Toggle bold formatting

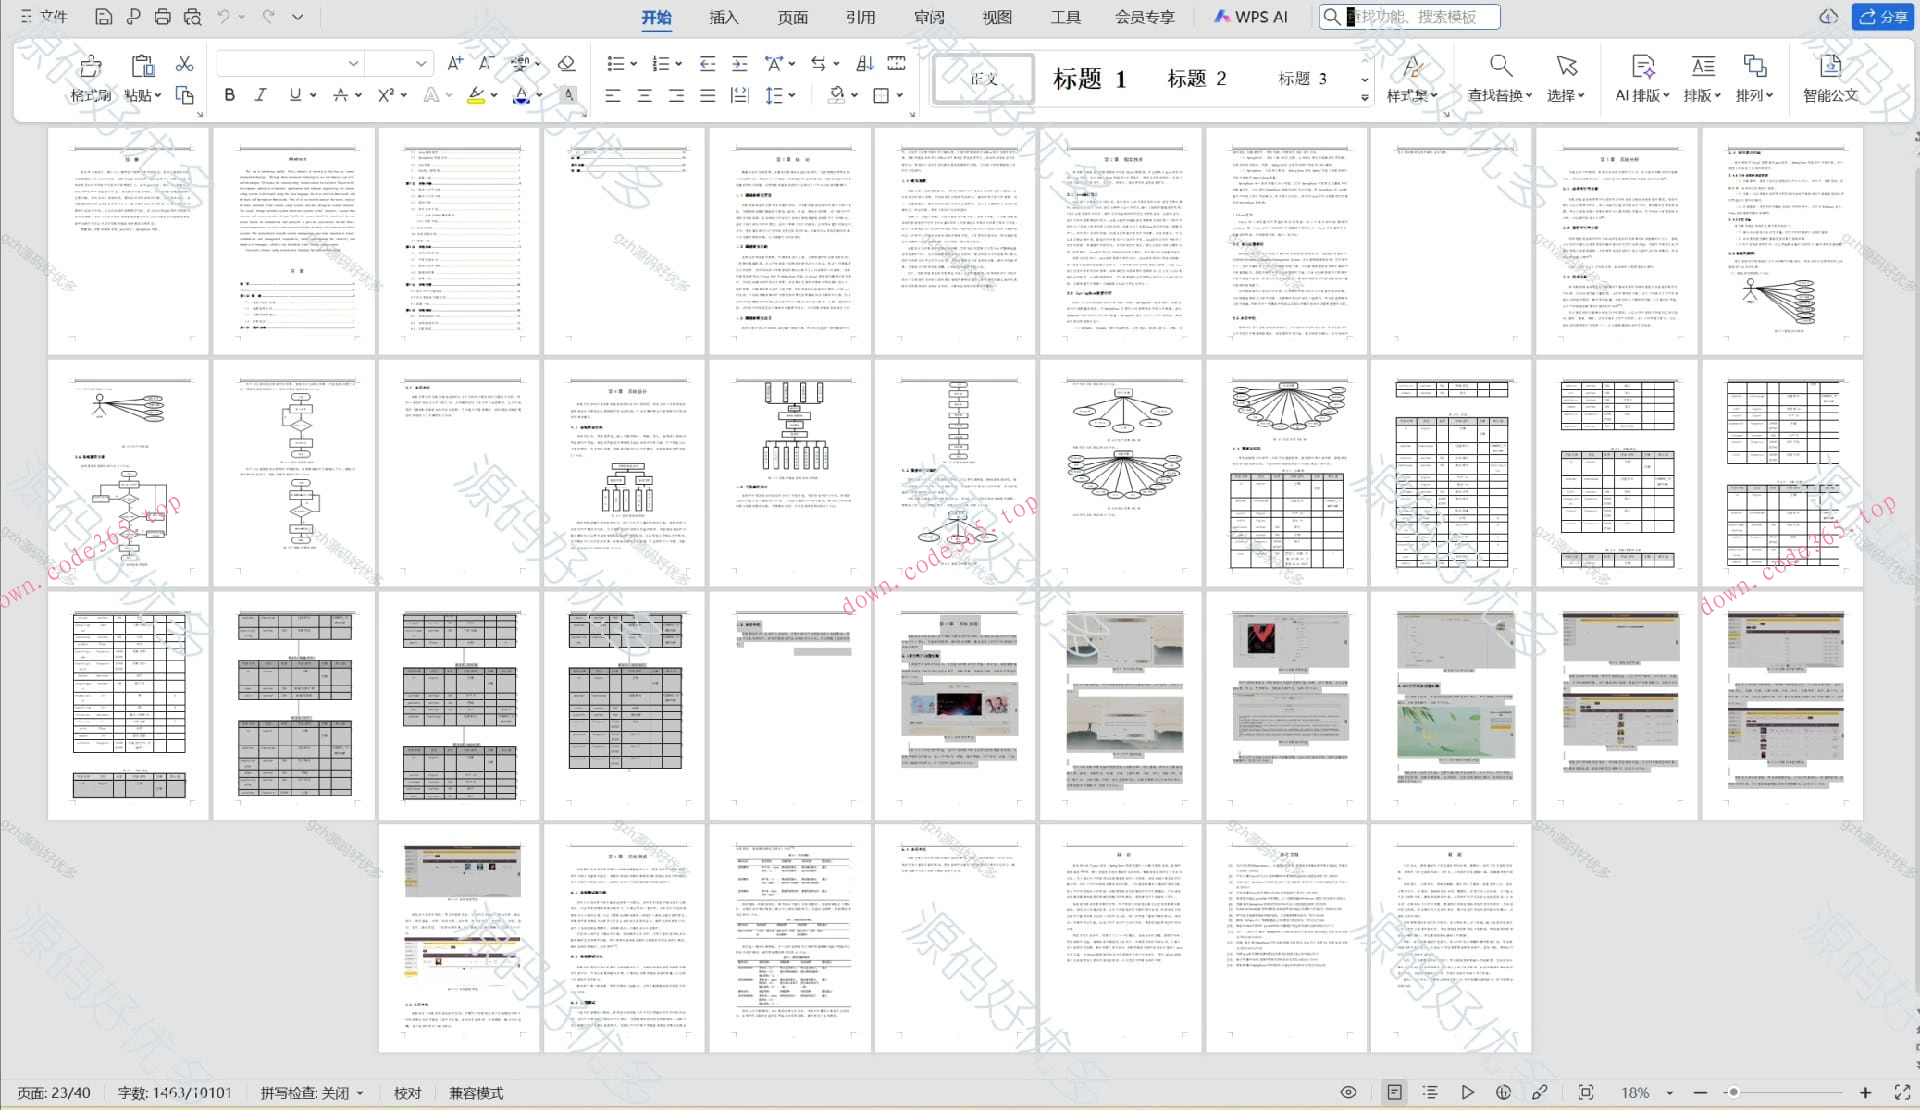coord(230,95)
